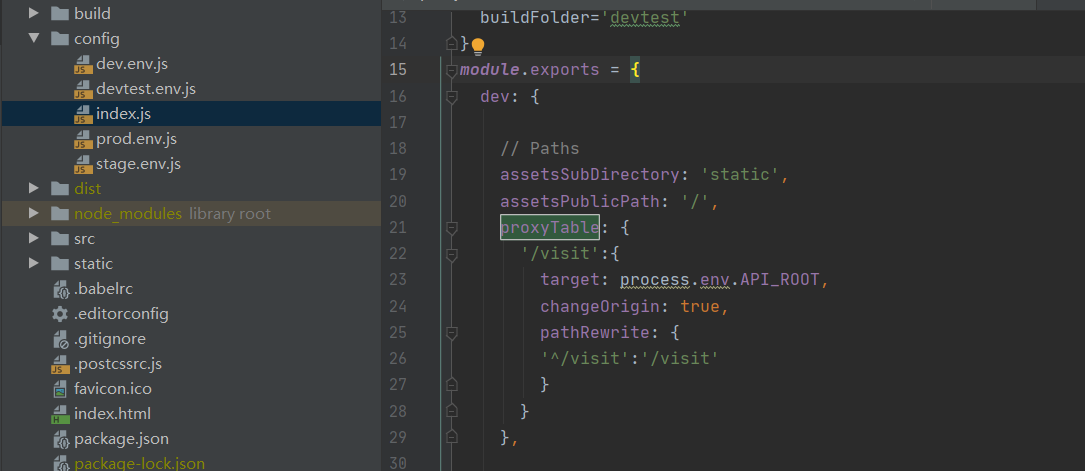Click the index.js file icon
Image resolution: width=1085 pixels, height=471 pixels.
[x=83, y=114]
